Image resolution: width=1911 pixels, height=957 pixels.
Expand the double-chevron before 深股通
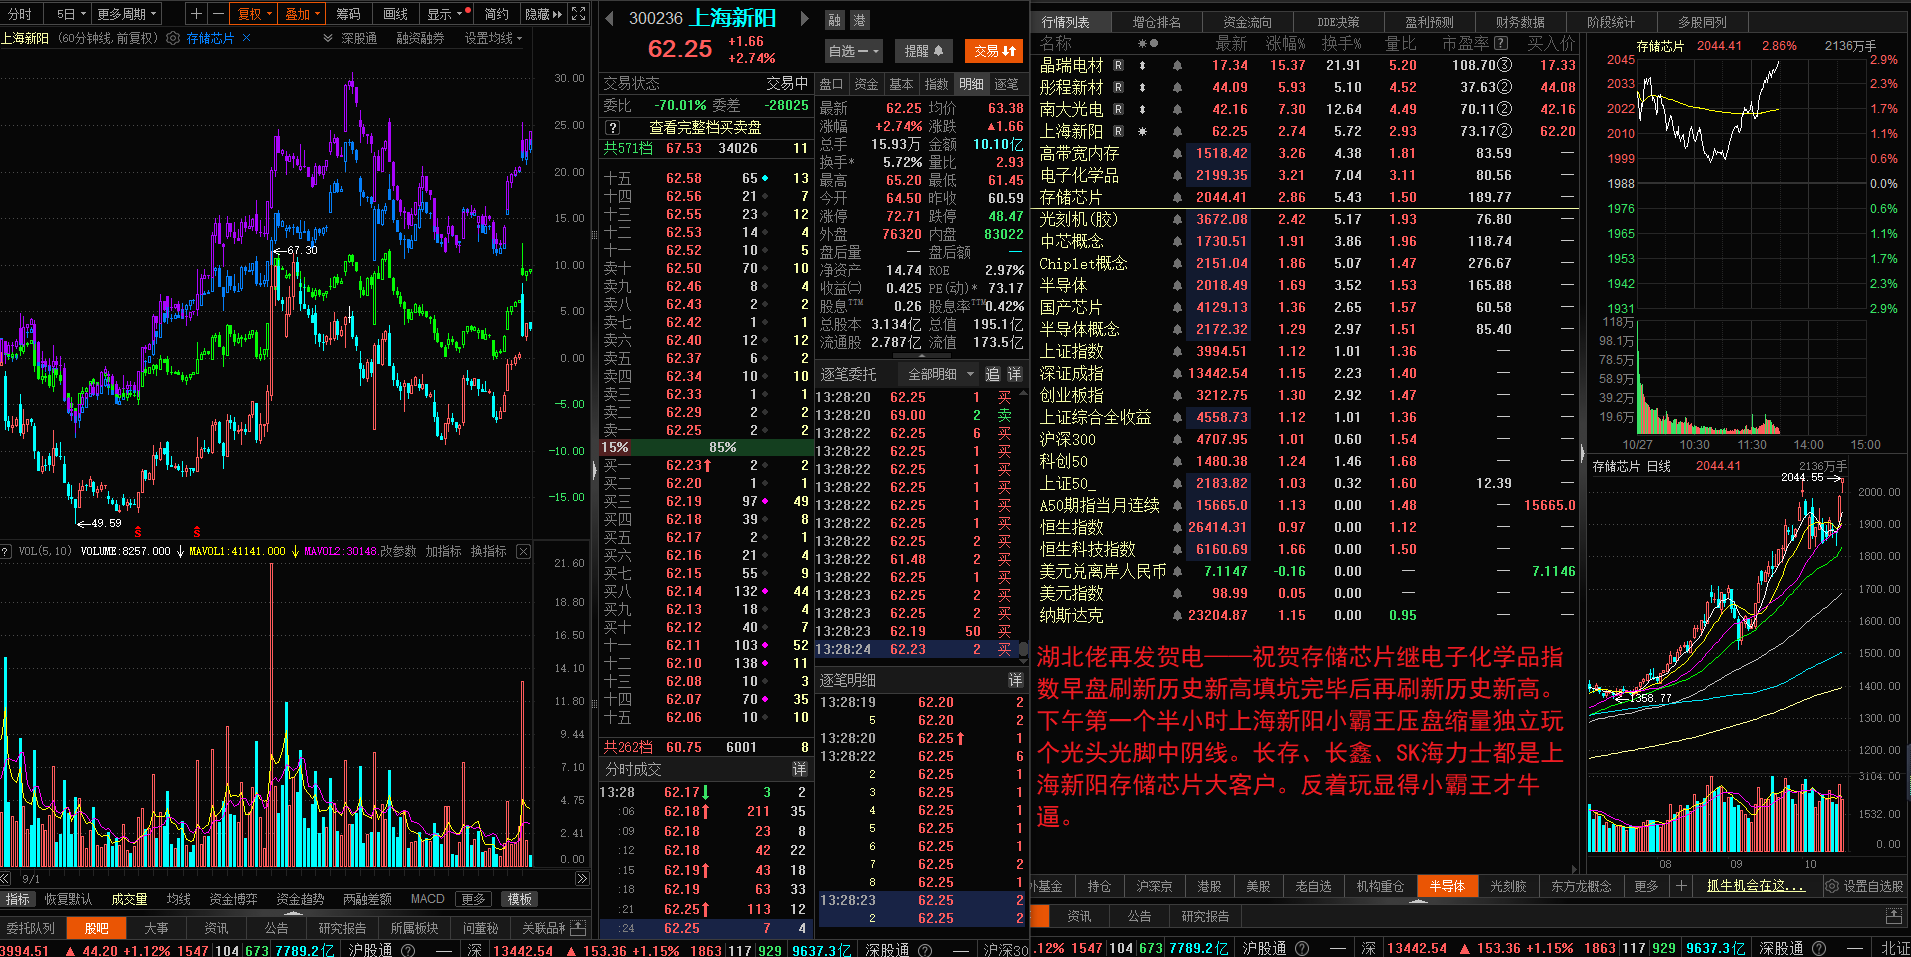328,38
